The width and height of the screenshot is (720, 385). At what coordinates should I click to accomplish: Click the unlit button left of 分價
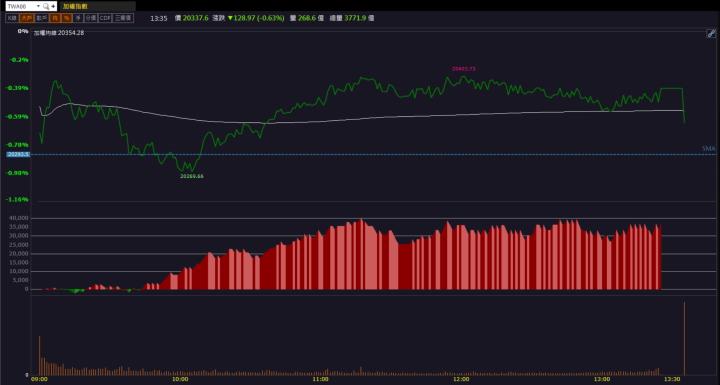pyautogui.click(x=79, y=18)
